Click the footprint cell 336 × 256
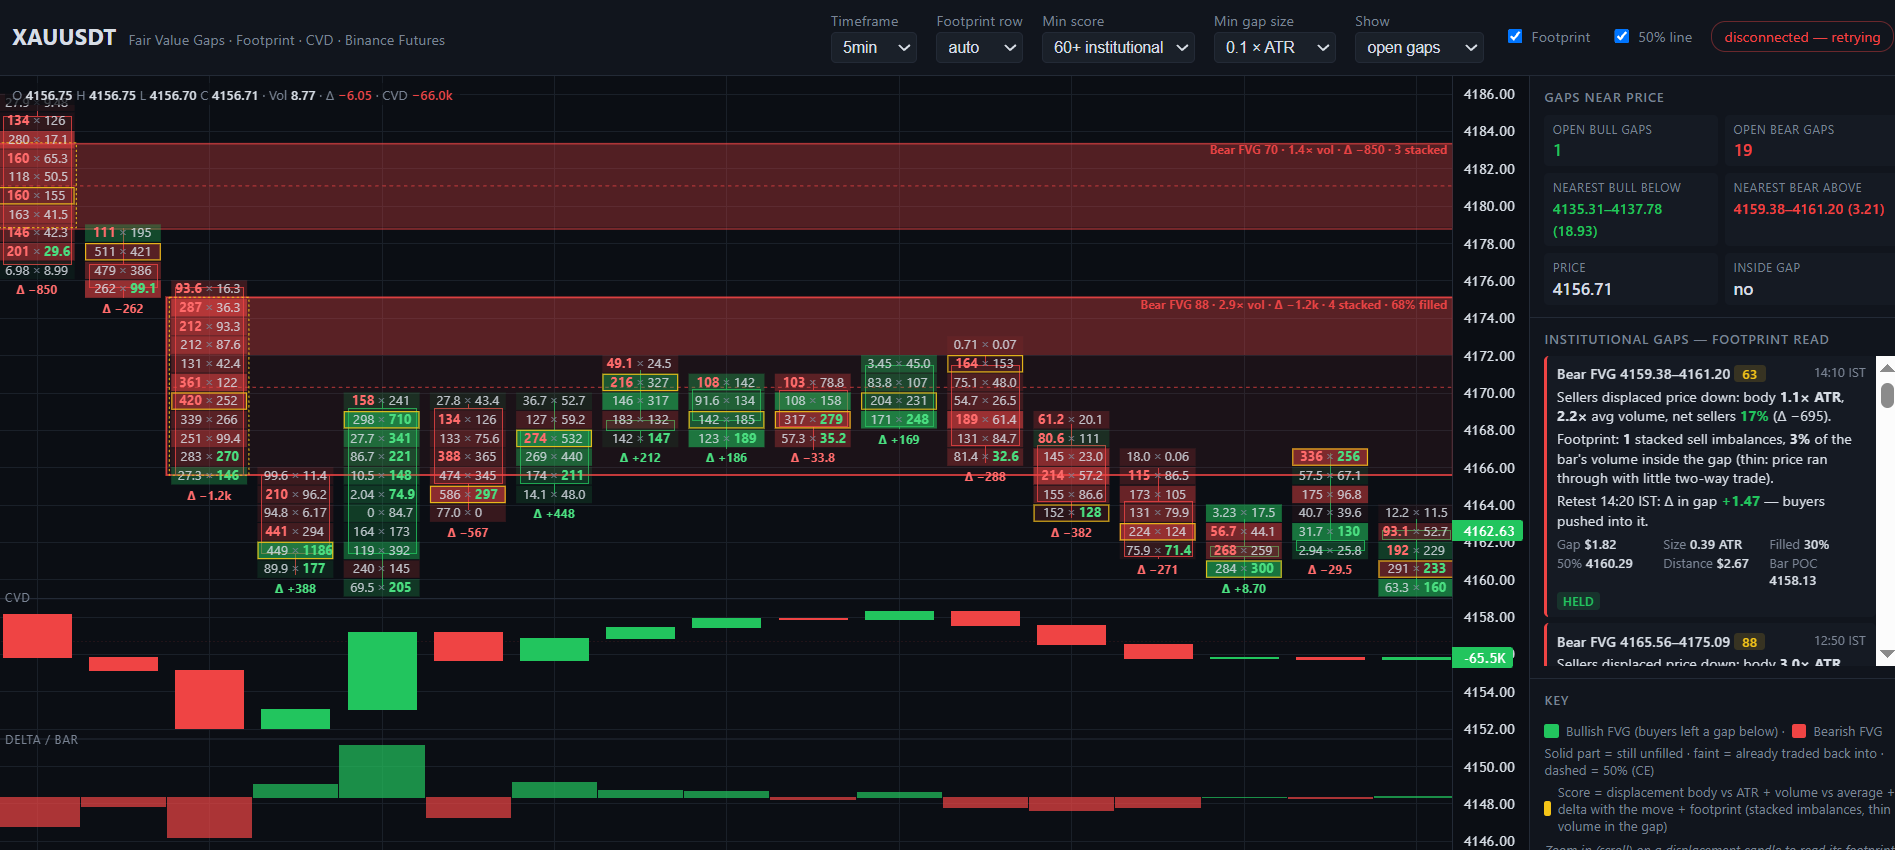Viewport: 1895px width, 850px height. click(x=1330, y=456)
